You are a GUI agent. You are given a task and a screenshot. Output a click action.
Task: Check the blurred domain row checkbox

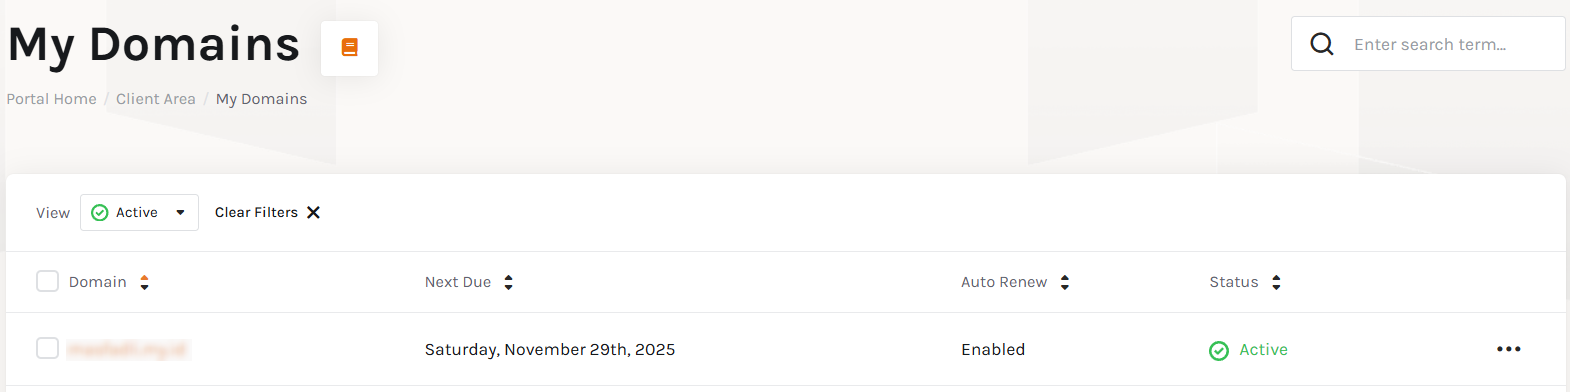47,348
